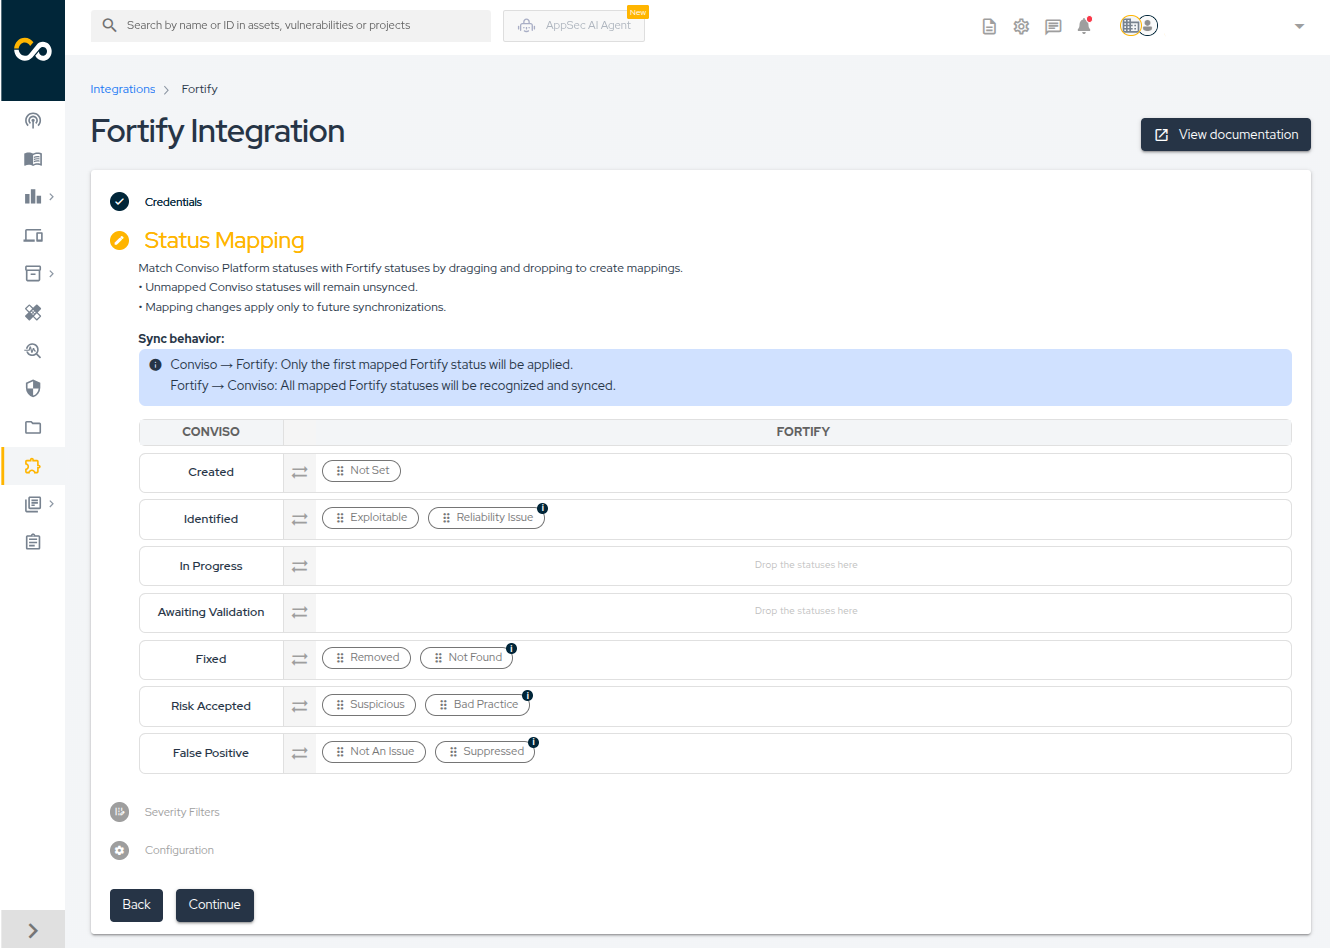This screenshot has width=1330, height=948.
Task: Open the settings gear in top bar
Action: [x=1021, y=27]
